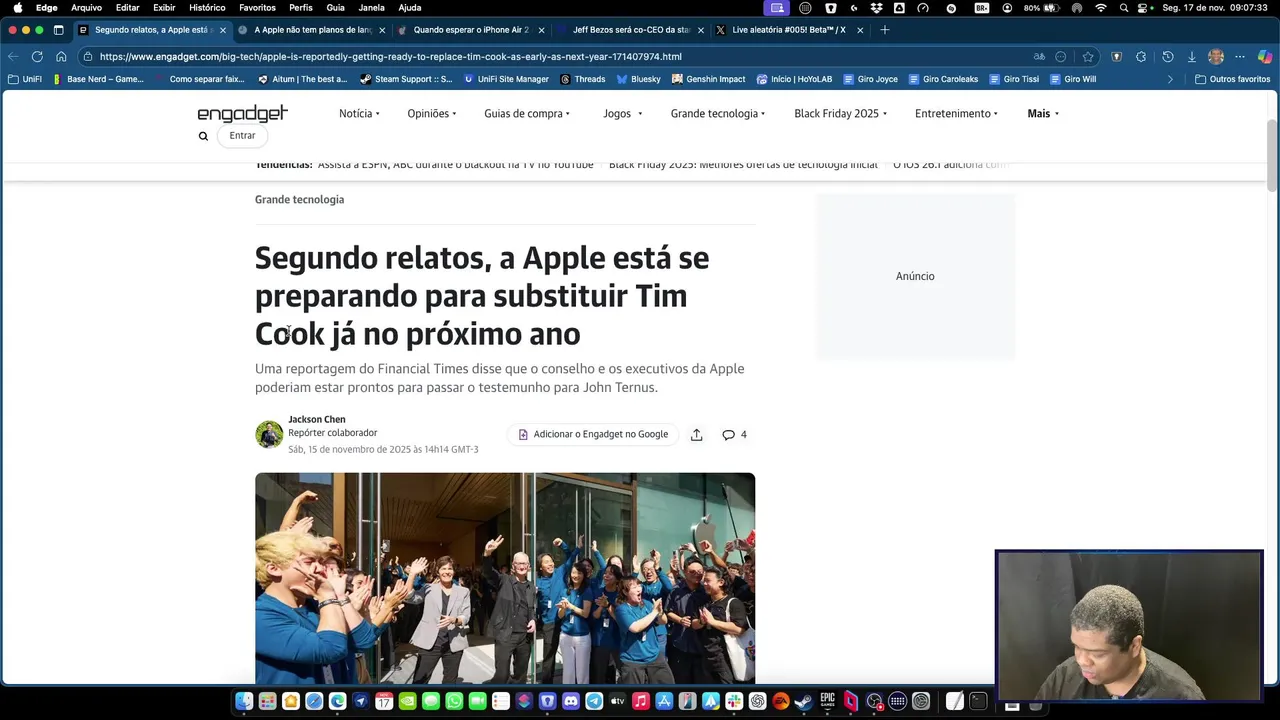Image resolution: width=1280 pixels, height=720 pixels.
Task: Open a new browser tab with plus
Action: [x=884, y=30]
